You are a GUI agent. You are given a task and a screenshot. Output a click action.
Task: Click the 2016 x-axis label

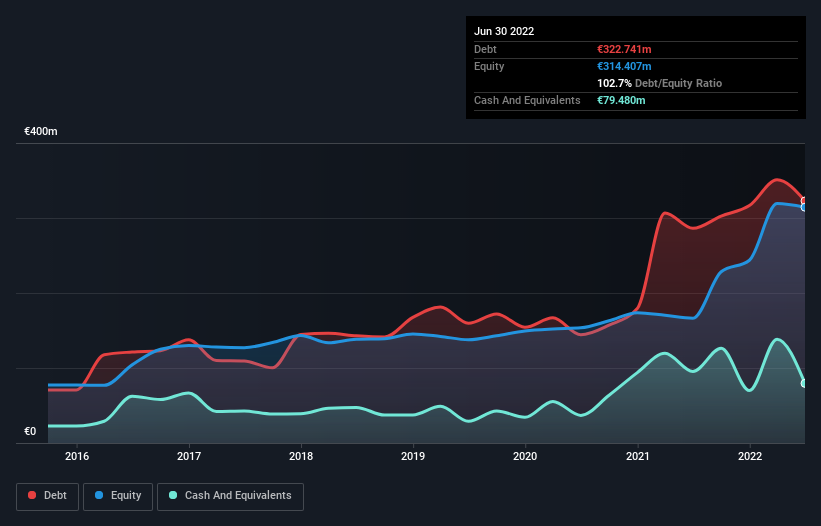[77, 456]
